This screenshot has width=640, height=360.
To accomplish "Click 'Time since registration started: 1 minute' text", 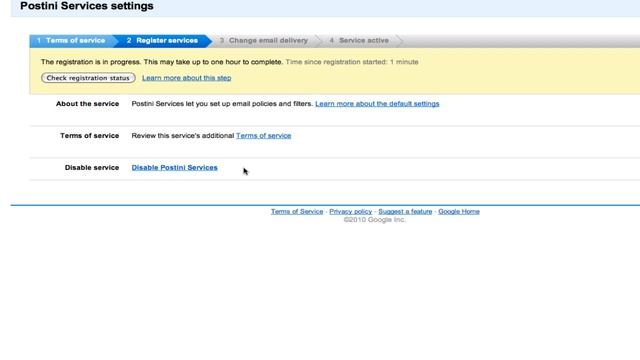I will point(352,62).
